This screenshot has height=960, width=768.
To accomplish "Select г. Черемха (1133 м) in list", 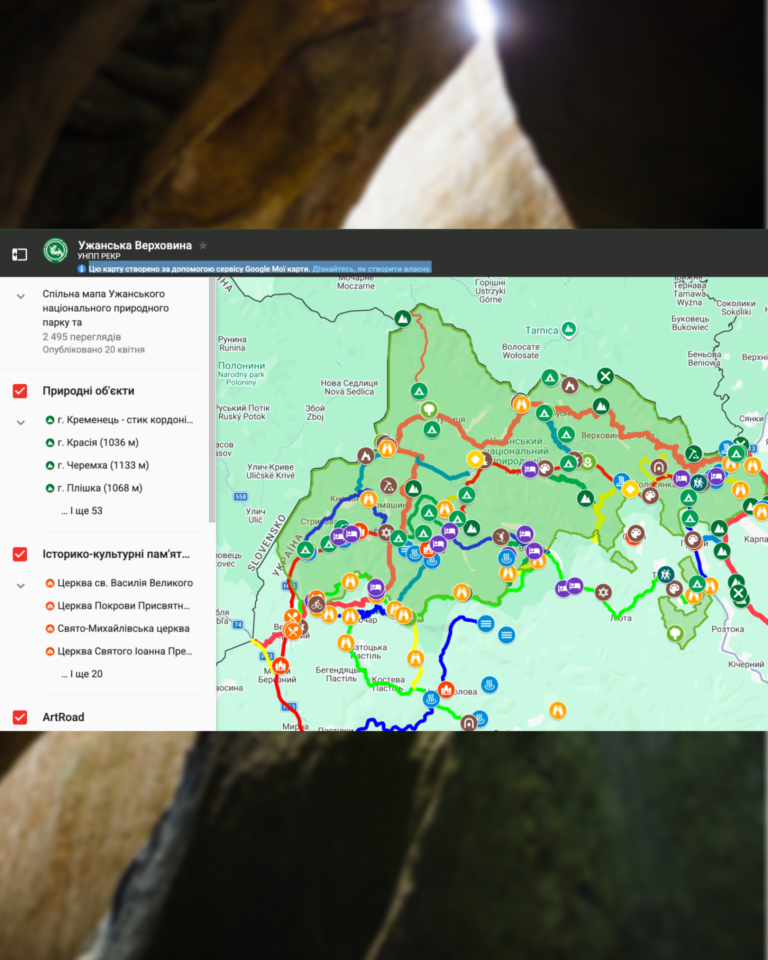I will tap(103, 465).
